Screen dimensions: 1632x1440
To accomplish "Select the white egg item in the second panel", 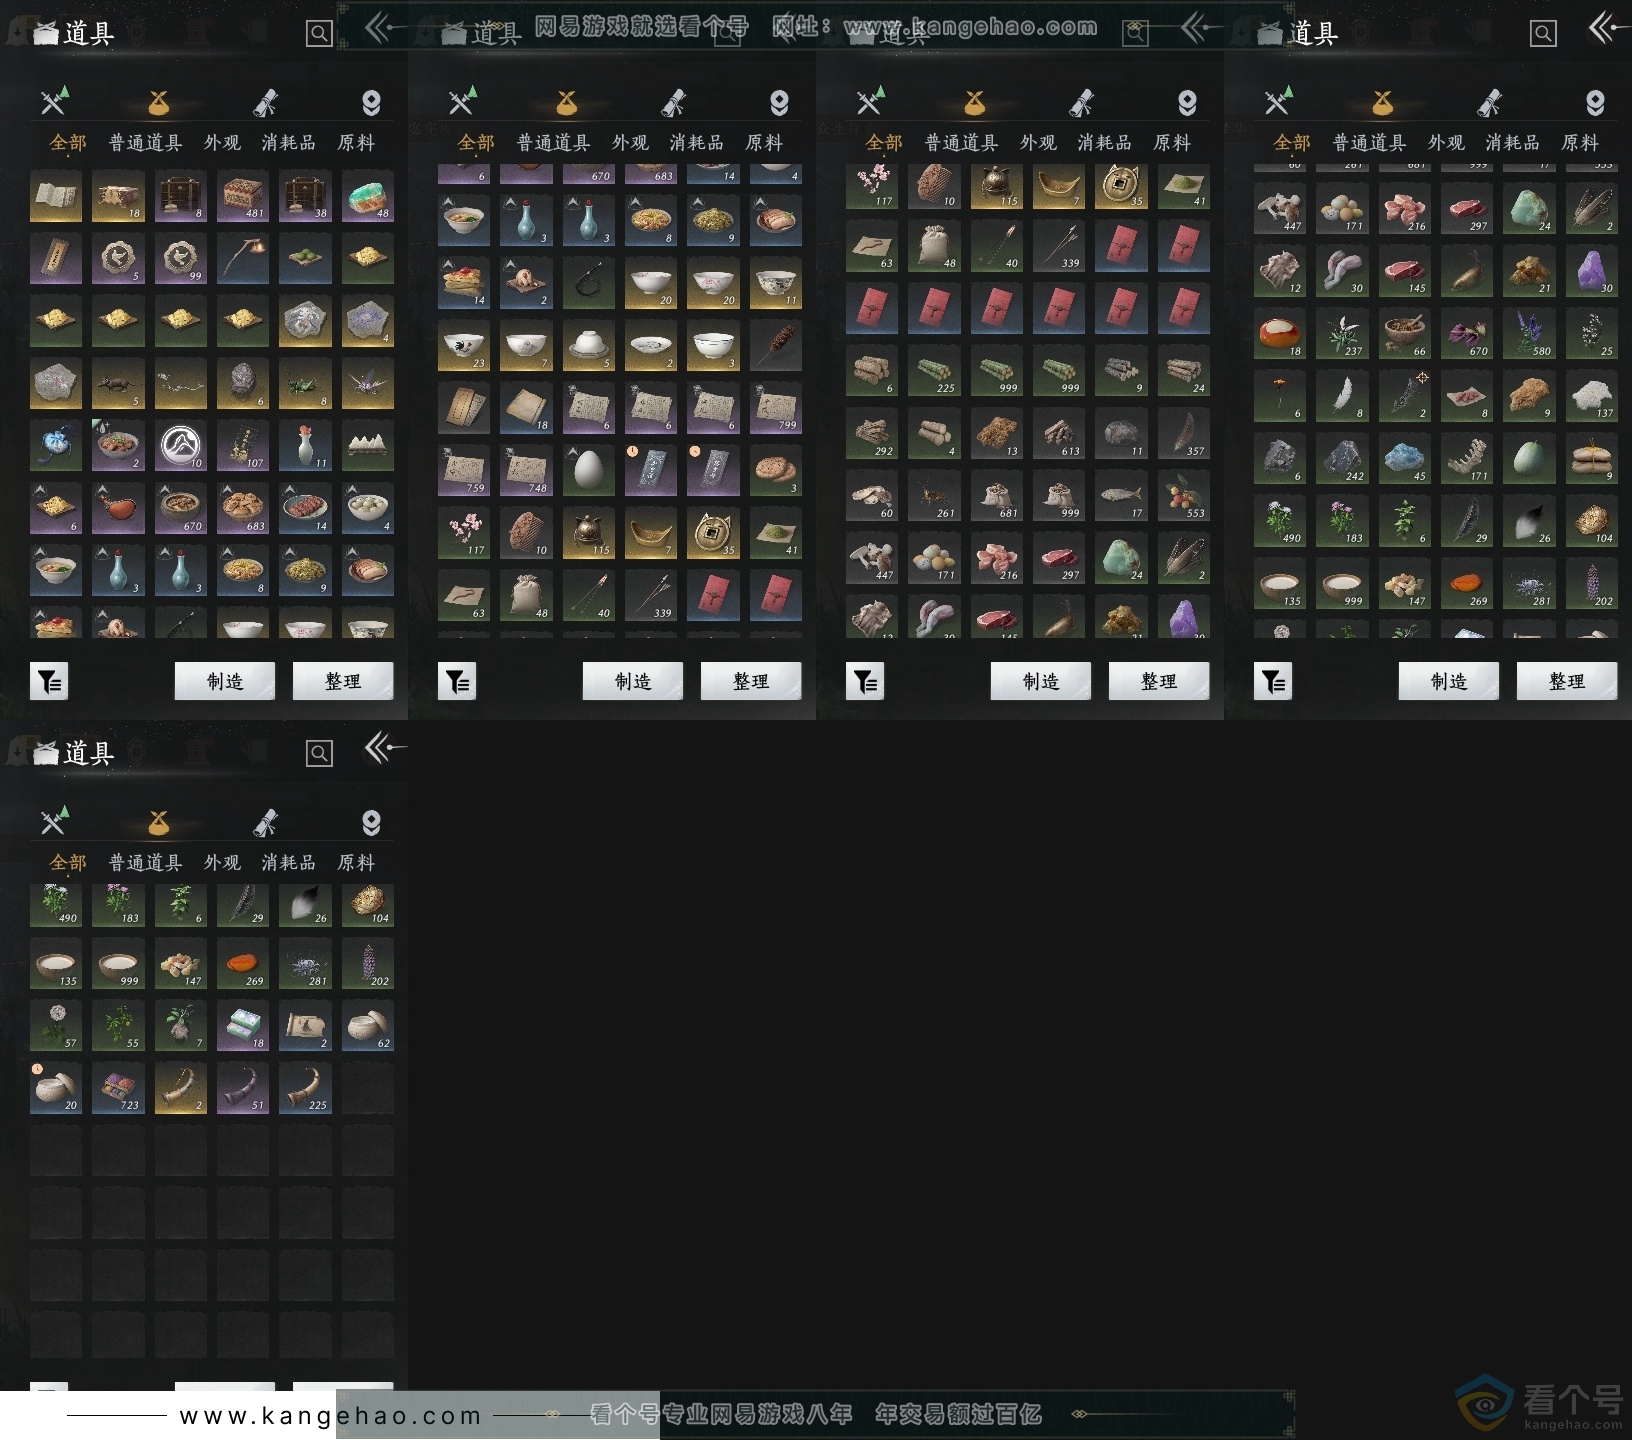I will (589, 471).
